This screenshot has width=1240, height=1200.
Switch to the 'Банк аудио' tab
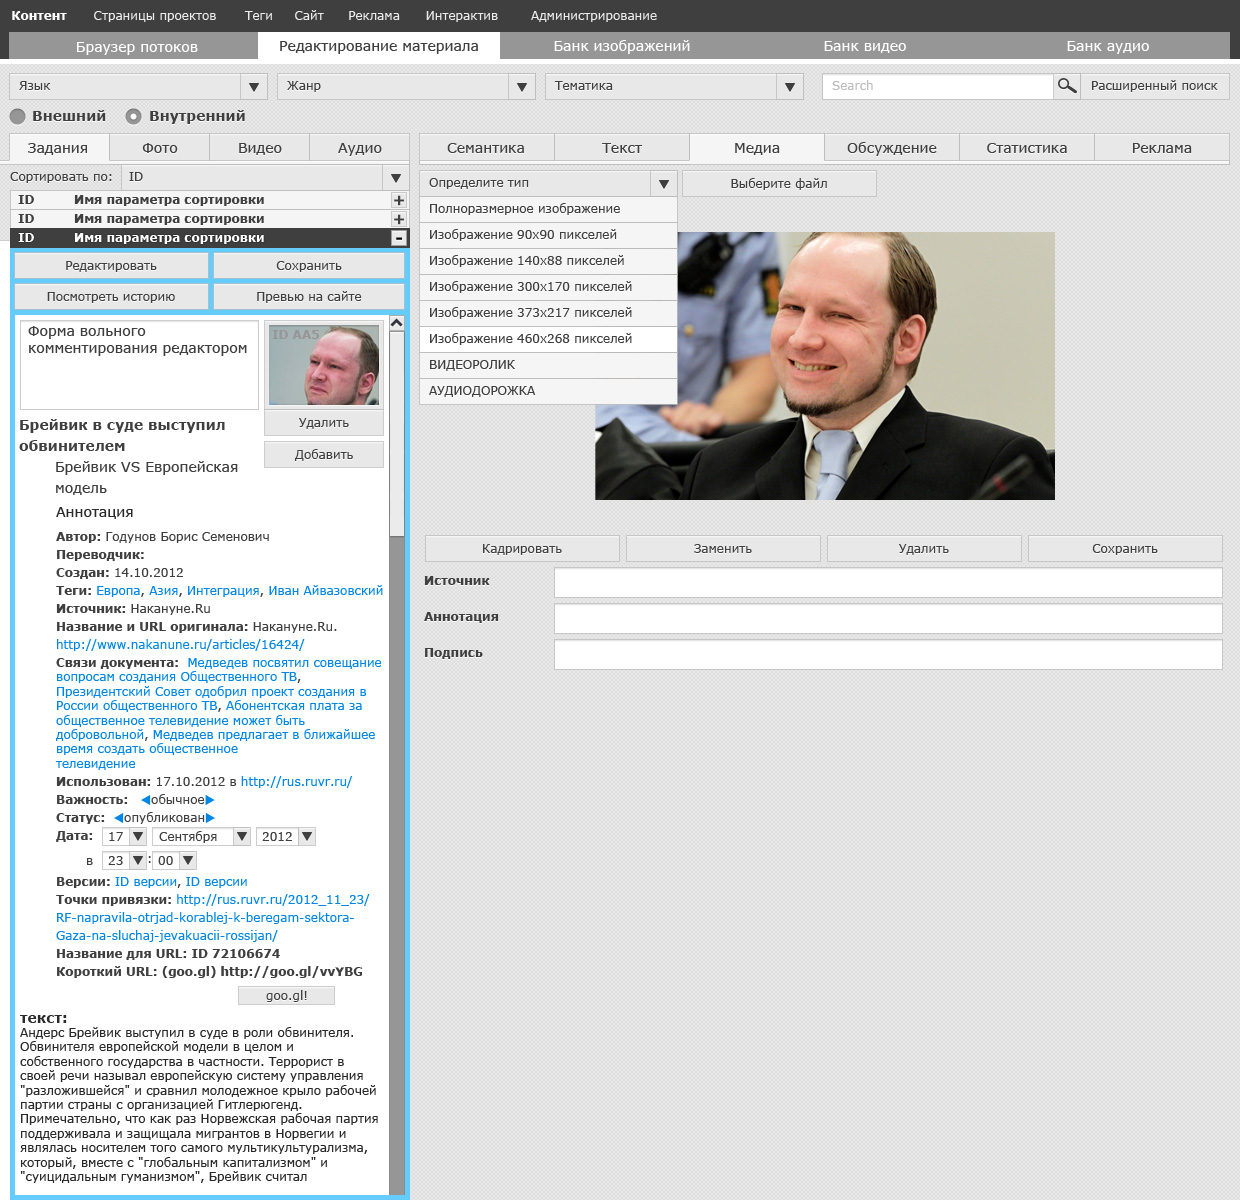pos(1108,46)
